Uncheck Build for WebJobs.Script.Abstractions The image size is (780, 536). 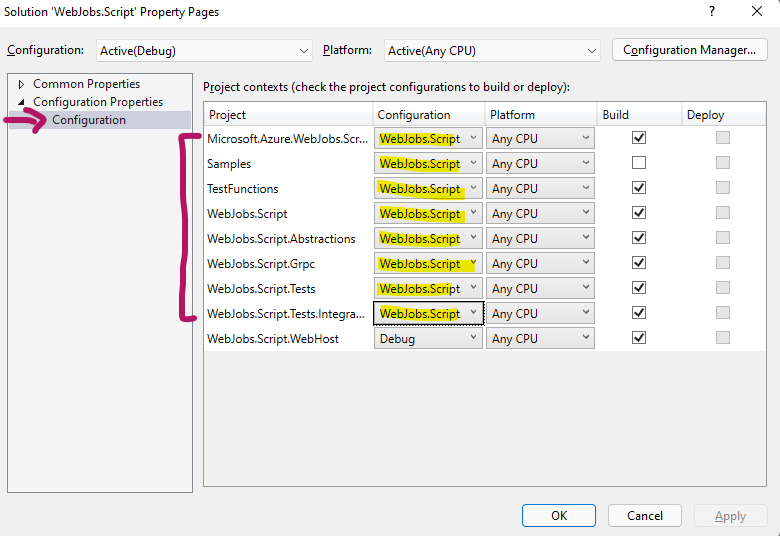(639, 238)
